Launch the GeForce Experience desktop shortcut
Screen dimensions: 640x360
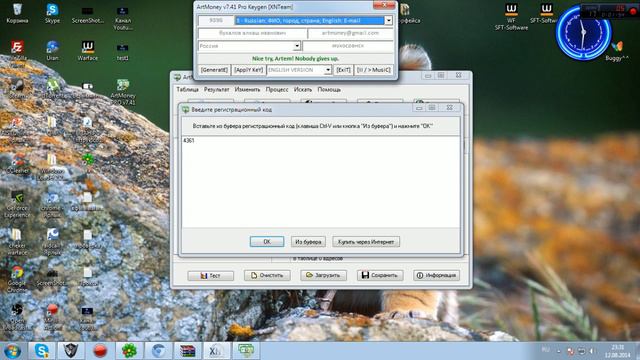point(17,204)
